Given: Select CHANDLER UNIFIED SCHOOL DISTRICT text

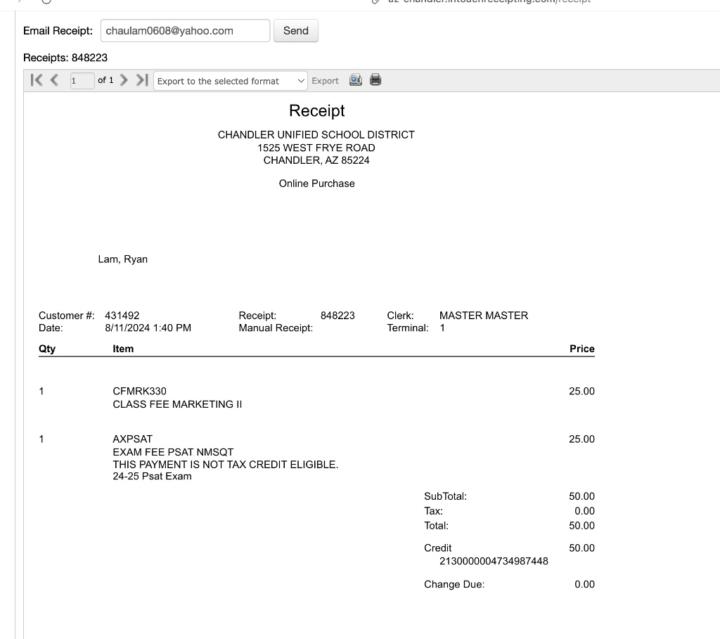Looking at the screenshot, I should pyautogui.click(x=316, y=135).
